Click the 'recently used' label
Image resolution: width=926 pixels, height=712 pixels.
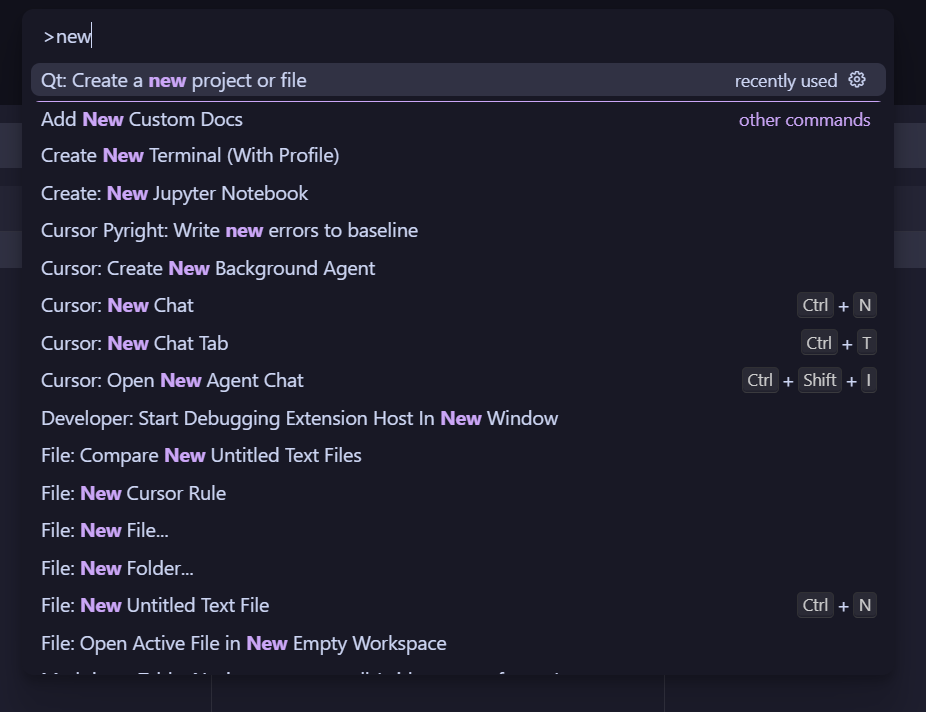[785, 81]
